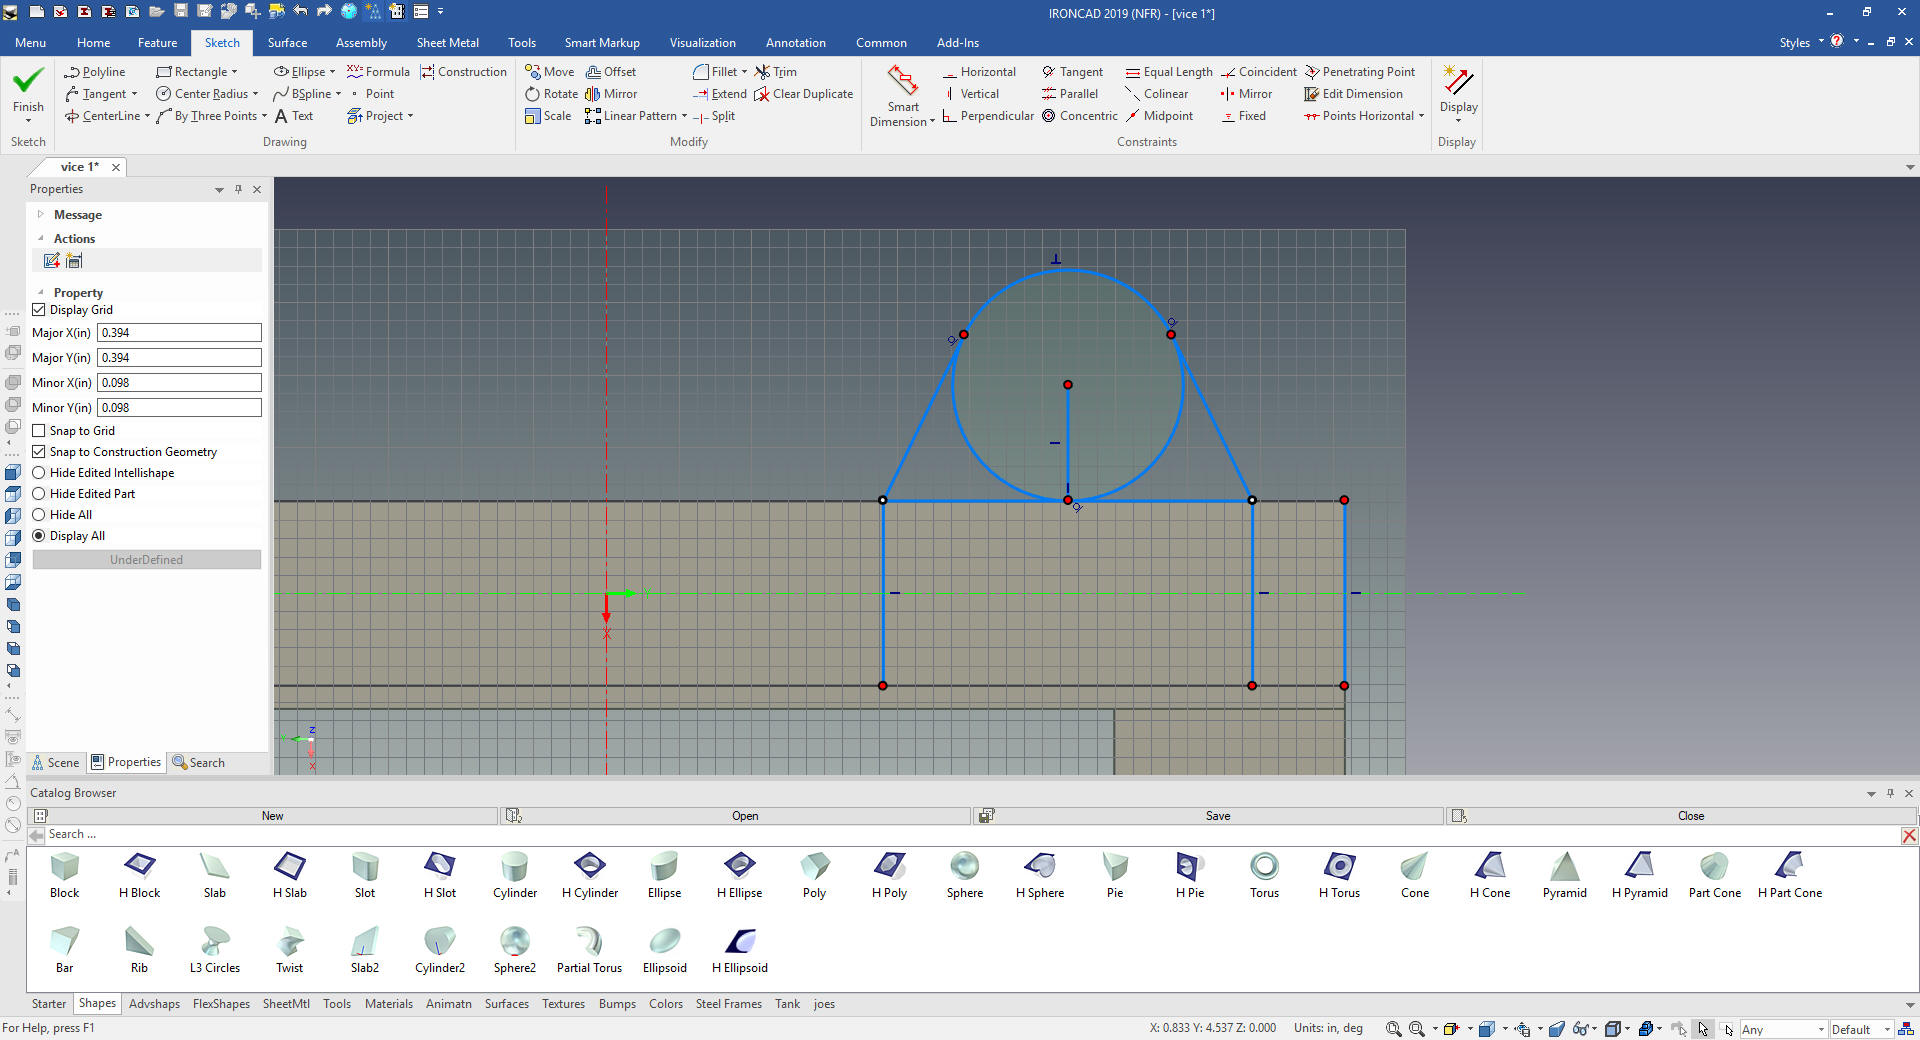Select Hide Edited Part option
Screen dimensions: 1920x1040
coord(39,494)
